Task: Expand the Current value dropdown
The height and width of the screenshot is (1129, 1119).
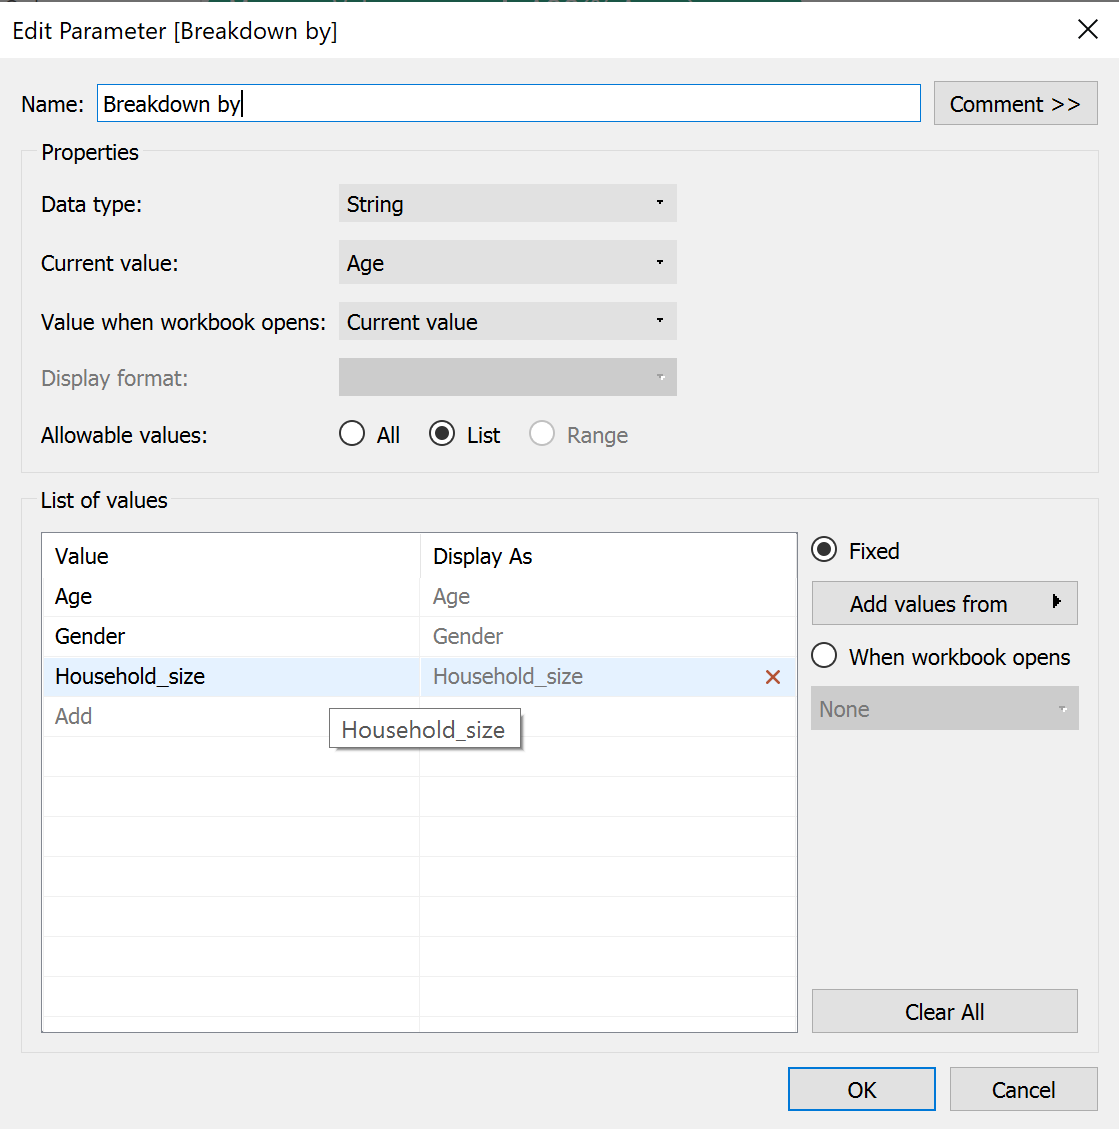Action: click(x=507, y=263)
